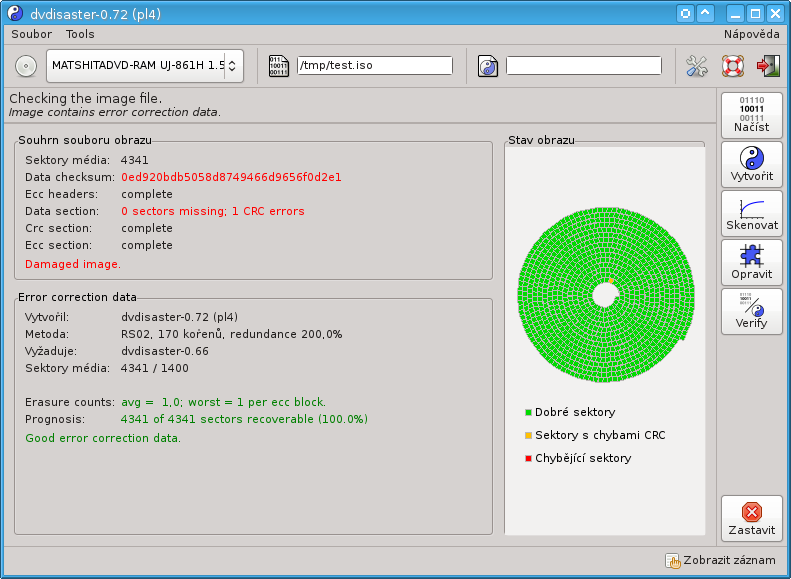Viewport: 791px width, 579px height.
Task: Expand the MATSHITADVD-RAM drive dropdown
Action: click(x=145, y=66)
